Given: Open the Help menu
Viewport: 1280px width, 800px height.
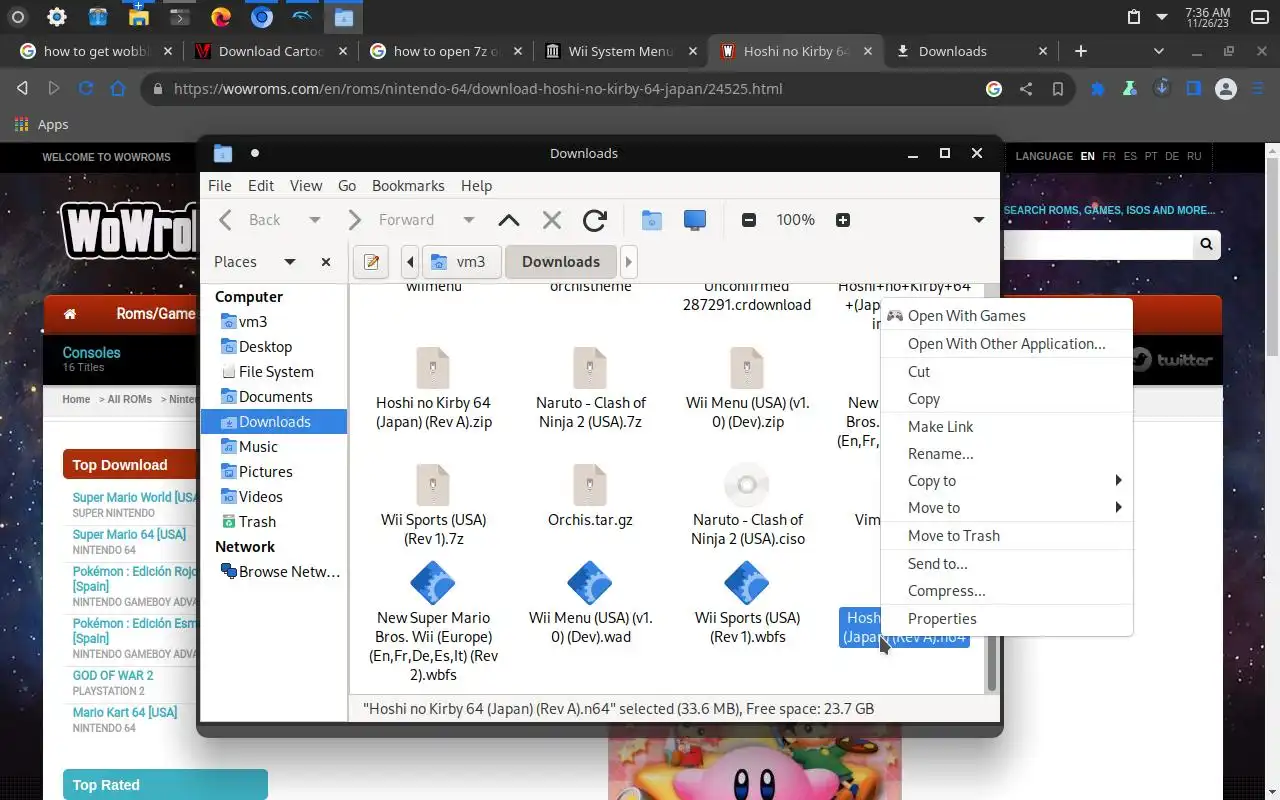Looking at the screenshot, I should (476, 186).
